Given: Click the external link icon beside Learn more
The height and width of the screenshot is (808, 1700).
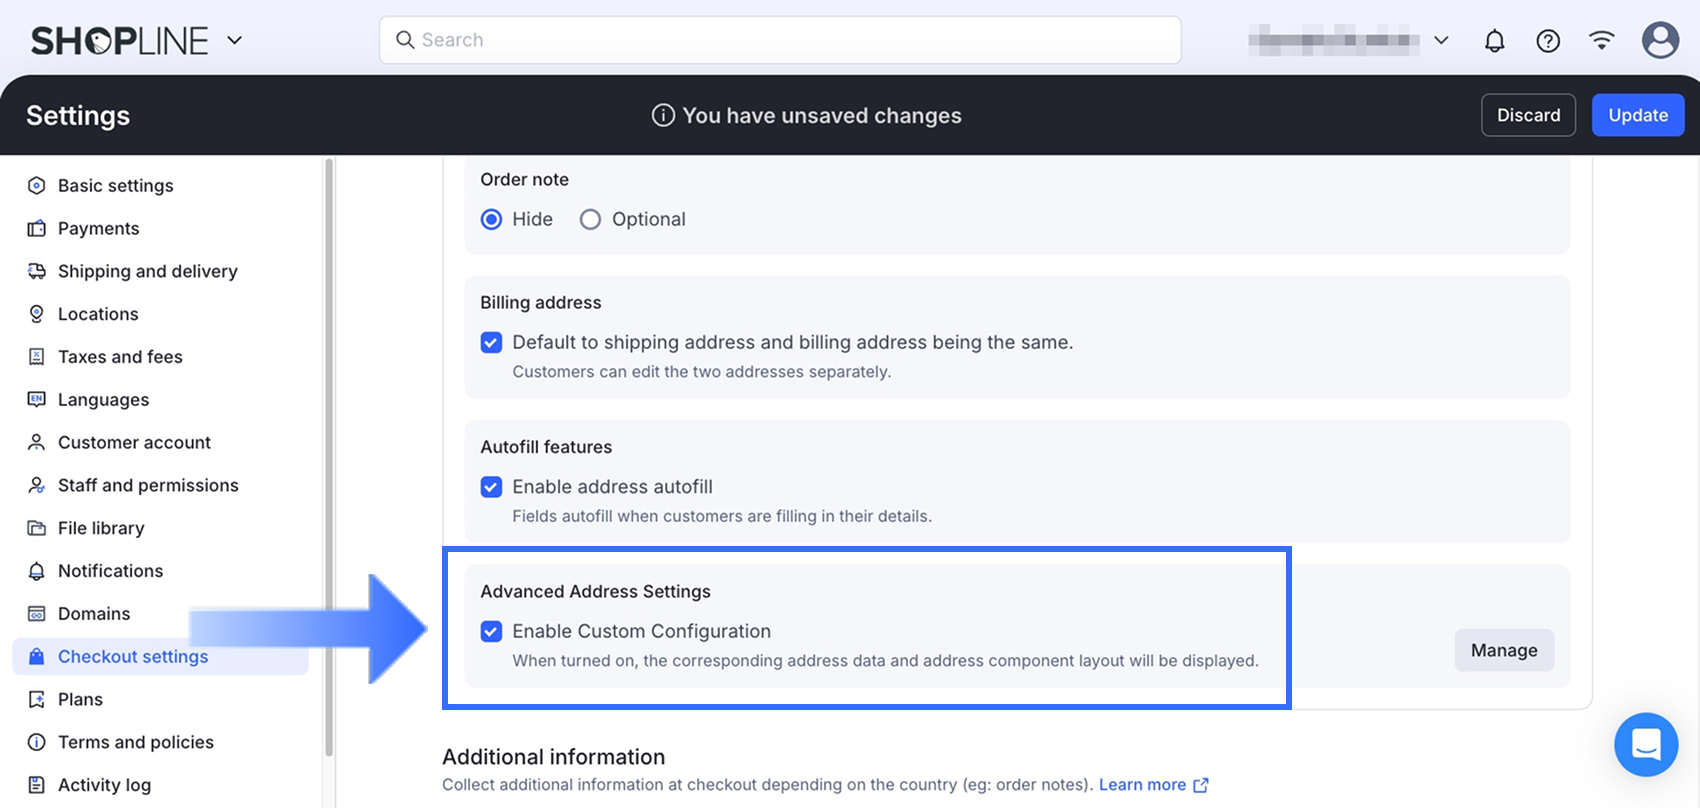Looking at the screenshot, I should tap(1201, 785).
